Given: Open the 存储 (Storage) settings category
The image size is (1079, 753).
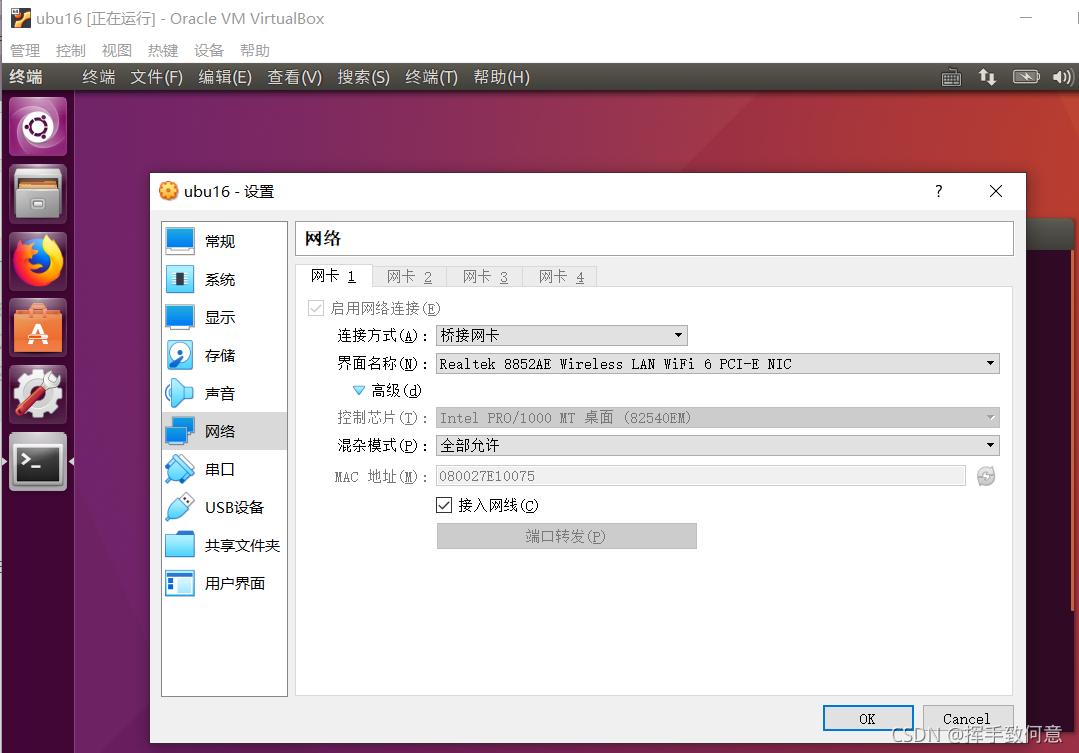Looking at the screenshot, I should 224,355.
